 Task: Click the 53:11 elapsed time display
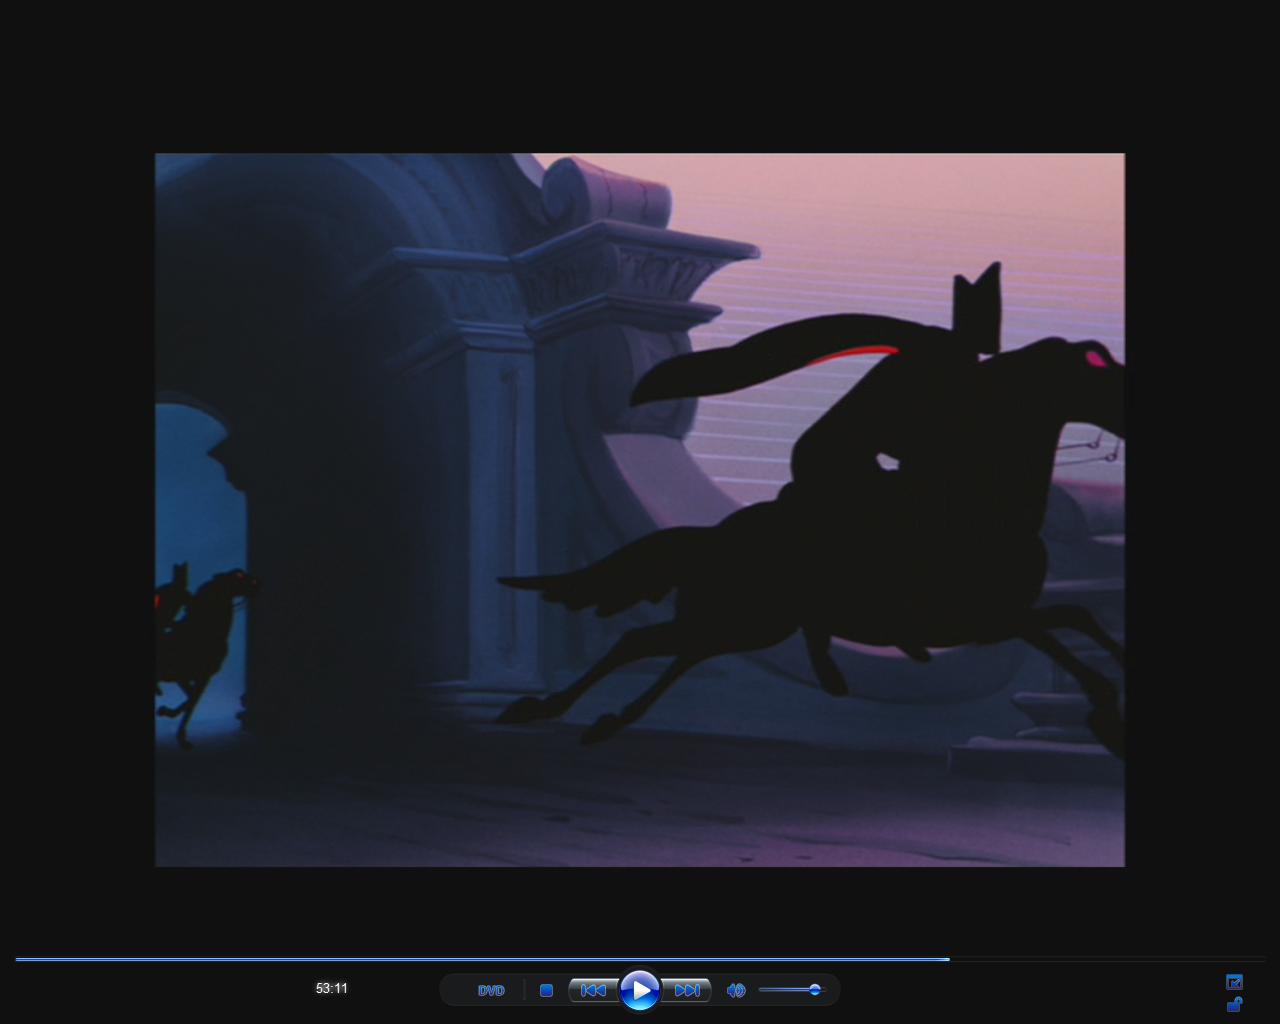[332, 988]
